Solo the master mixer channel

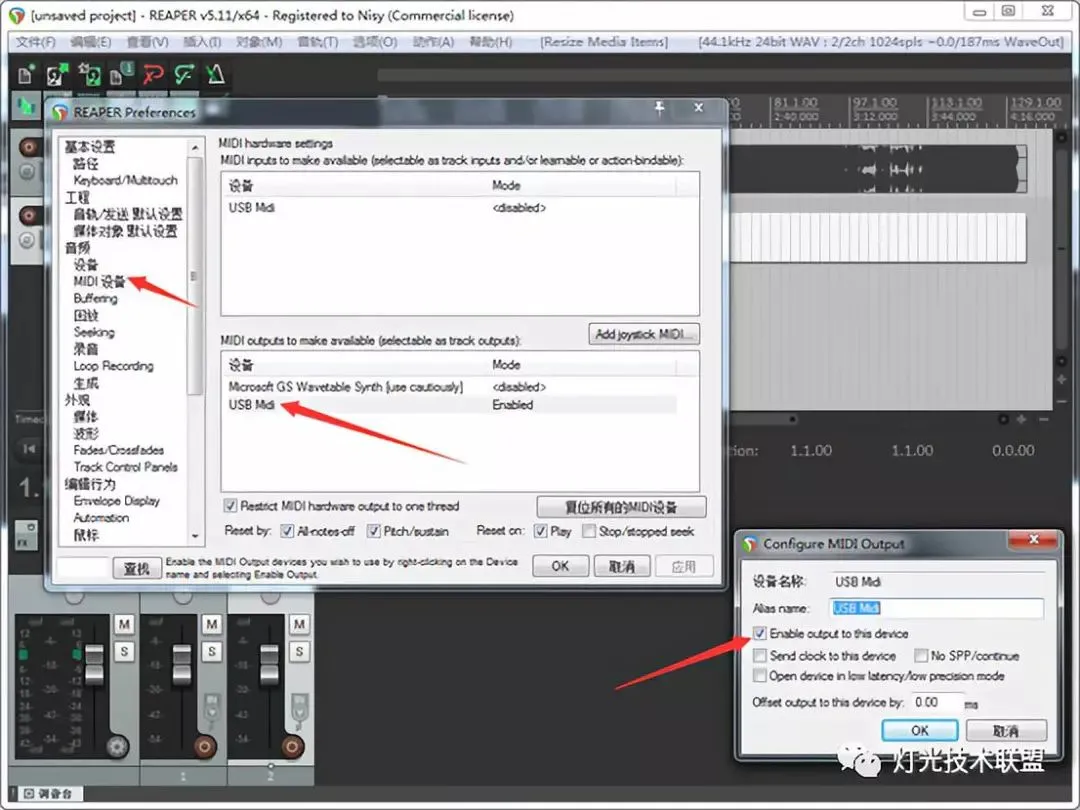pos(124,651)
